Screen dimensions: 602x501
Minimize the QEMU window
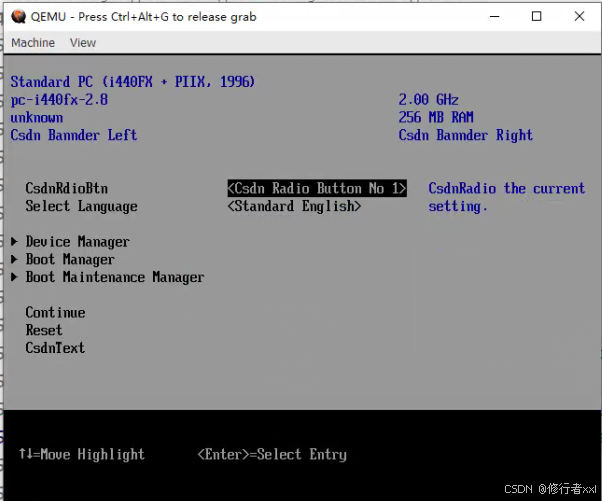tap(494, 17)
